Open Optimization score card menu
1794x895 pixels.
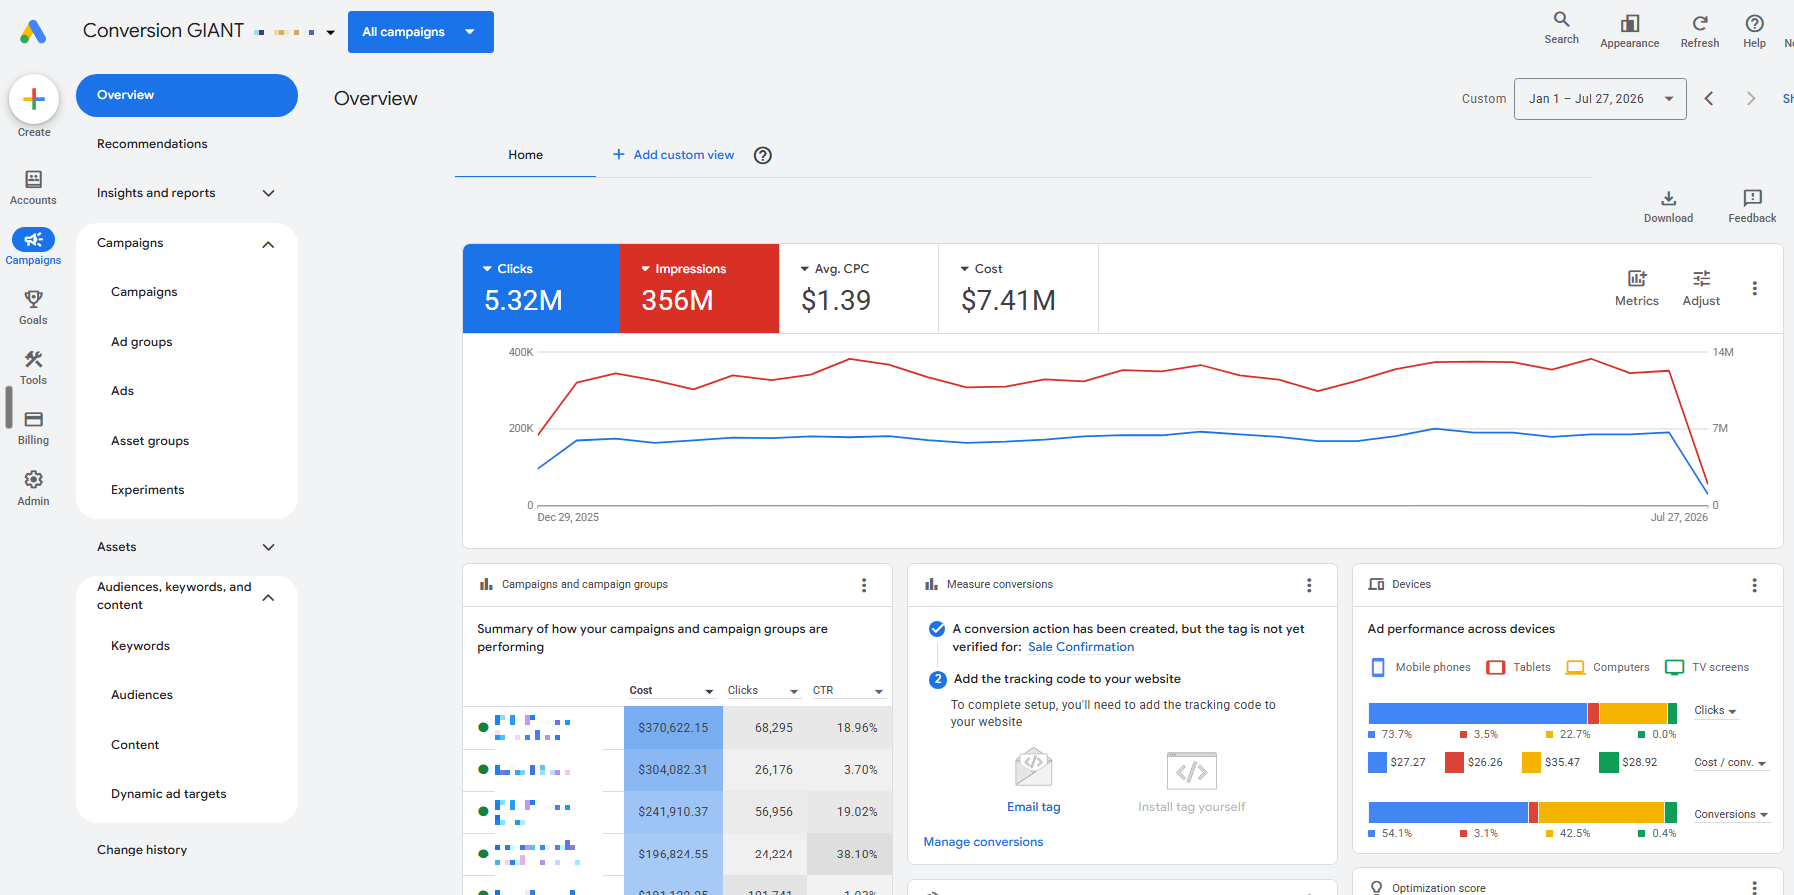tap(1754, 887)
